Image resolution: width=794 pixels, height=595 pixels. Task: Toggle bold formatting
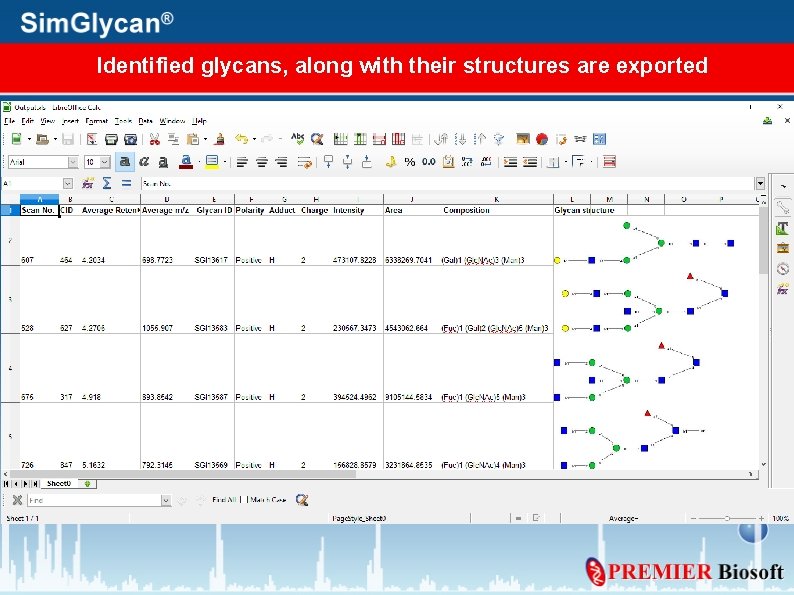tap(125, 162)
